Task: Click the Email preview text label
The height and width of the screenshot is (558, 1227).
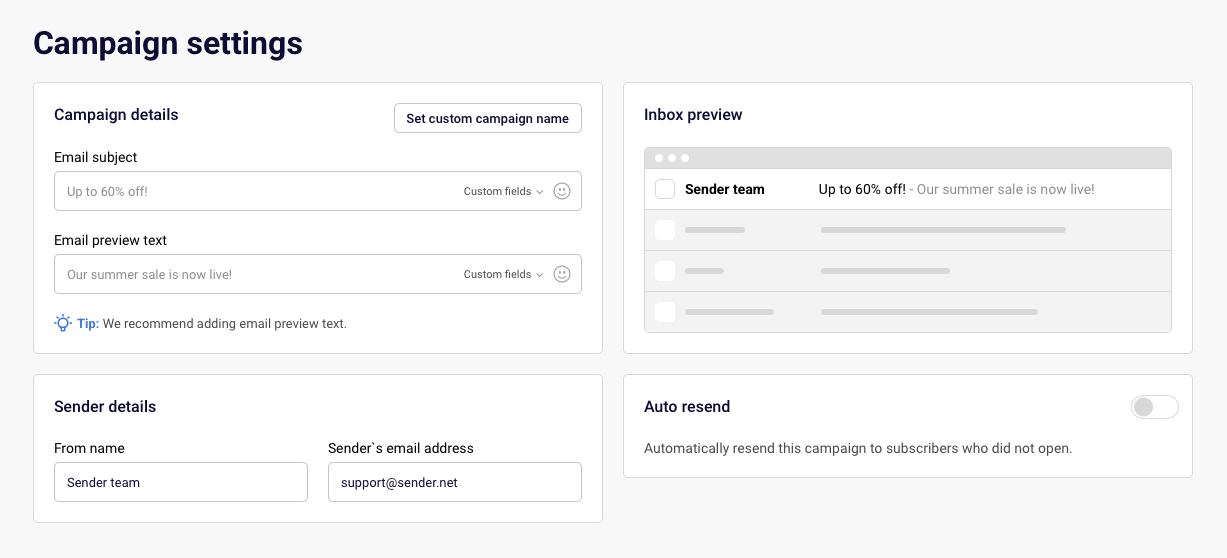Action: pyautogui.click(x=110, y=240)
